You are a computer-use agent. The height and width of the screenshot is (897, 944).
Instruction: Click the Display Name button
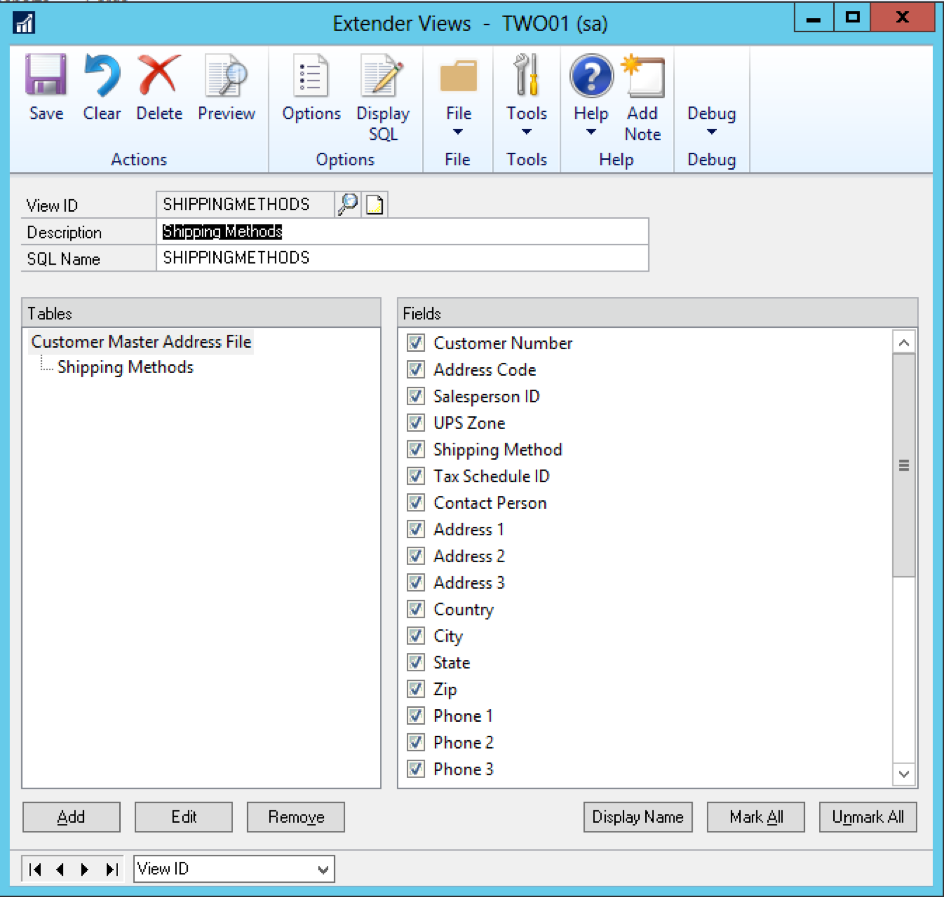638,817
